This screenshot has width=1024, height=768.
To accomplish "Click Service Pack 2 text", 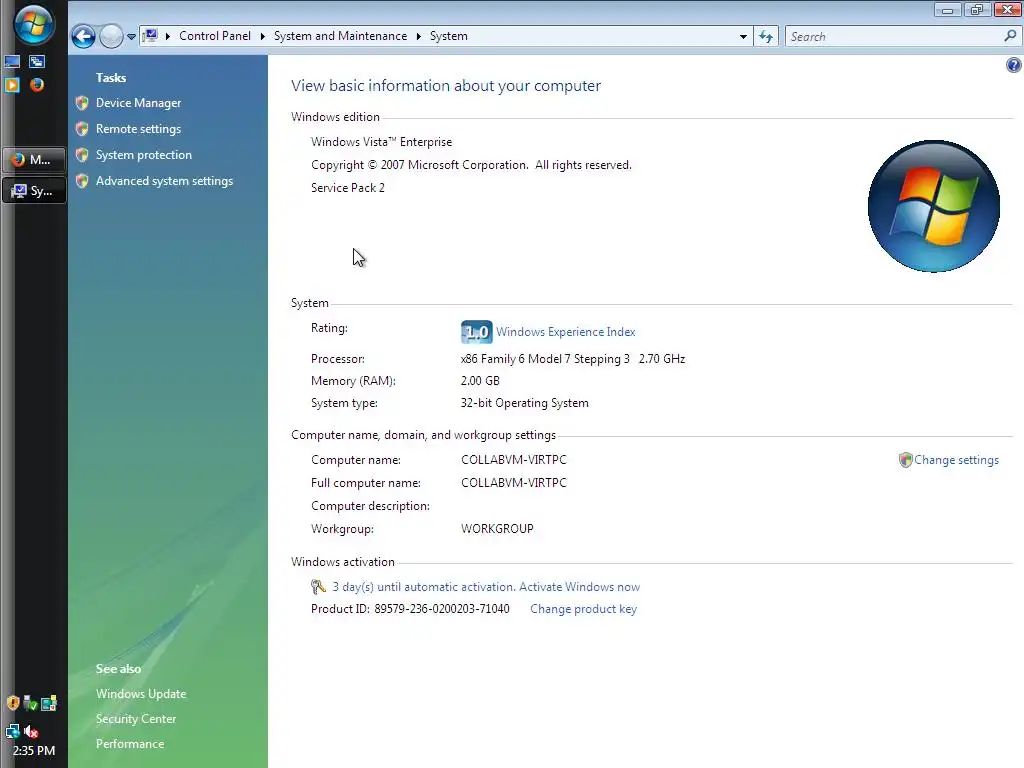I will click(x=347, y=187).
